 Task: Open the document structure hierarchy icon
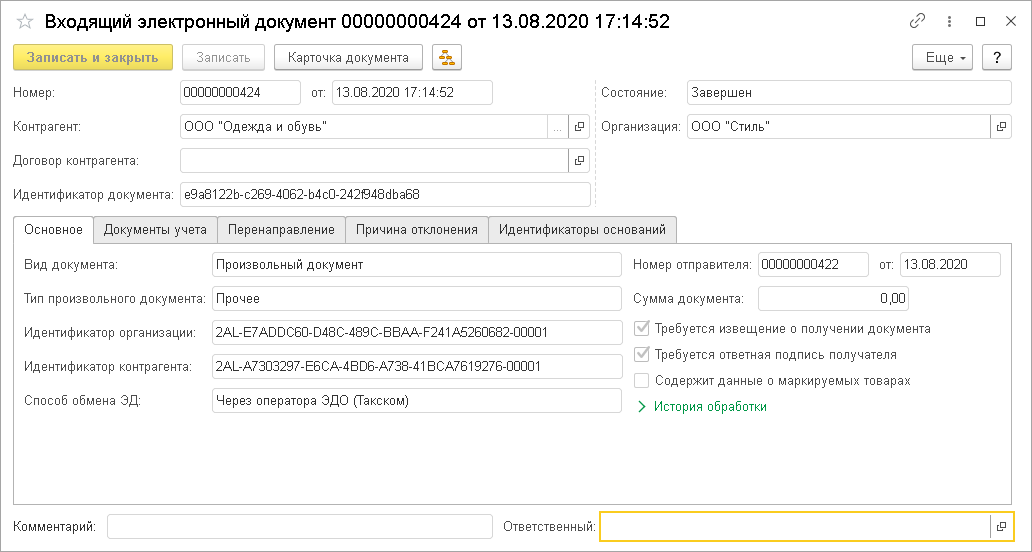click(x=446, y=58)
